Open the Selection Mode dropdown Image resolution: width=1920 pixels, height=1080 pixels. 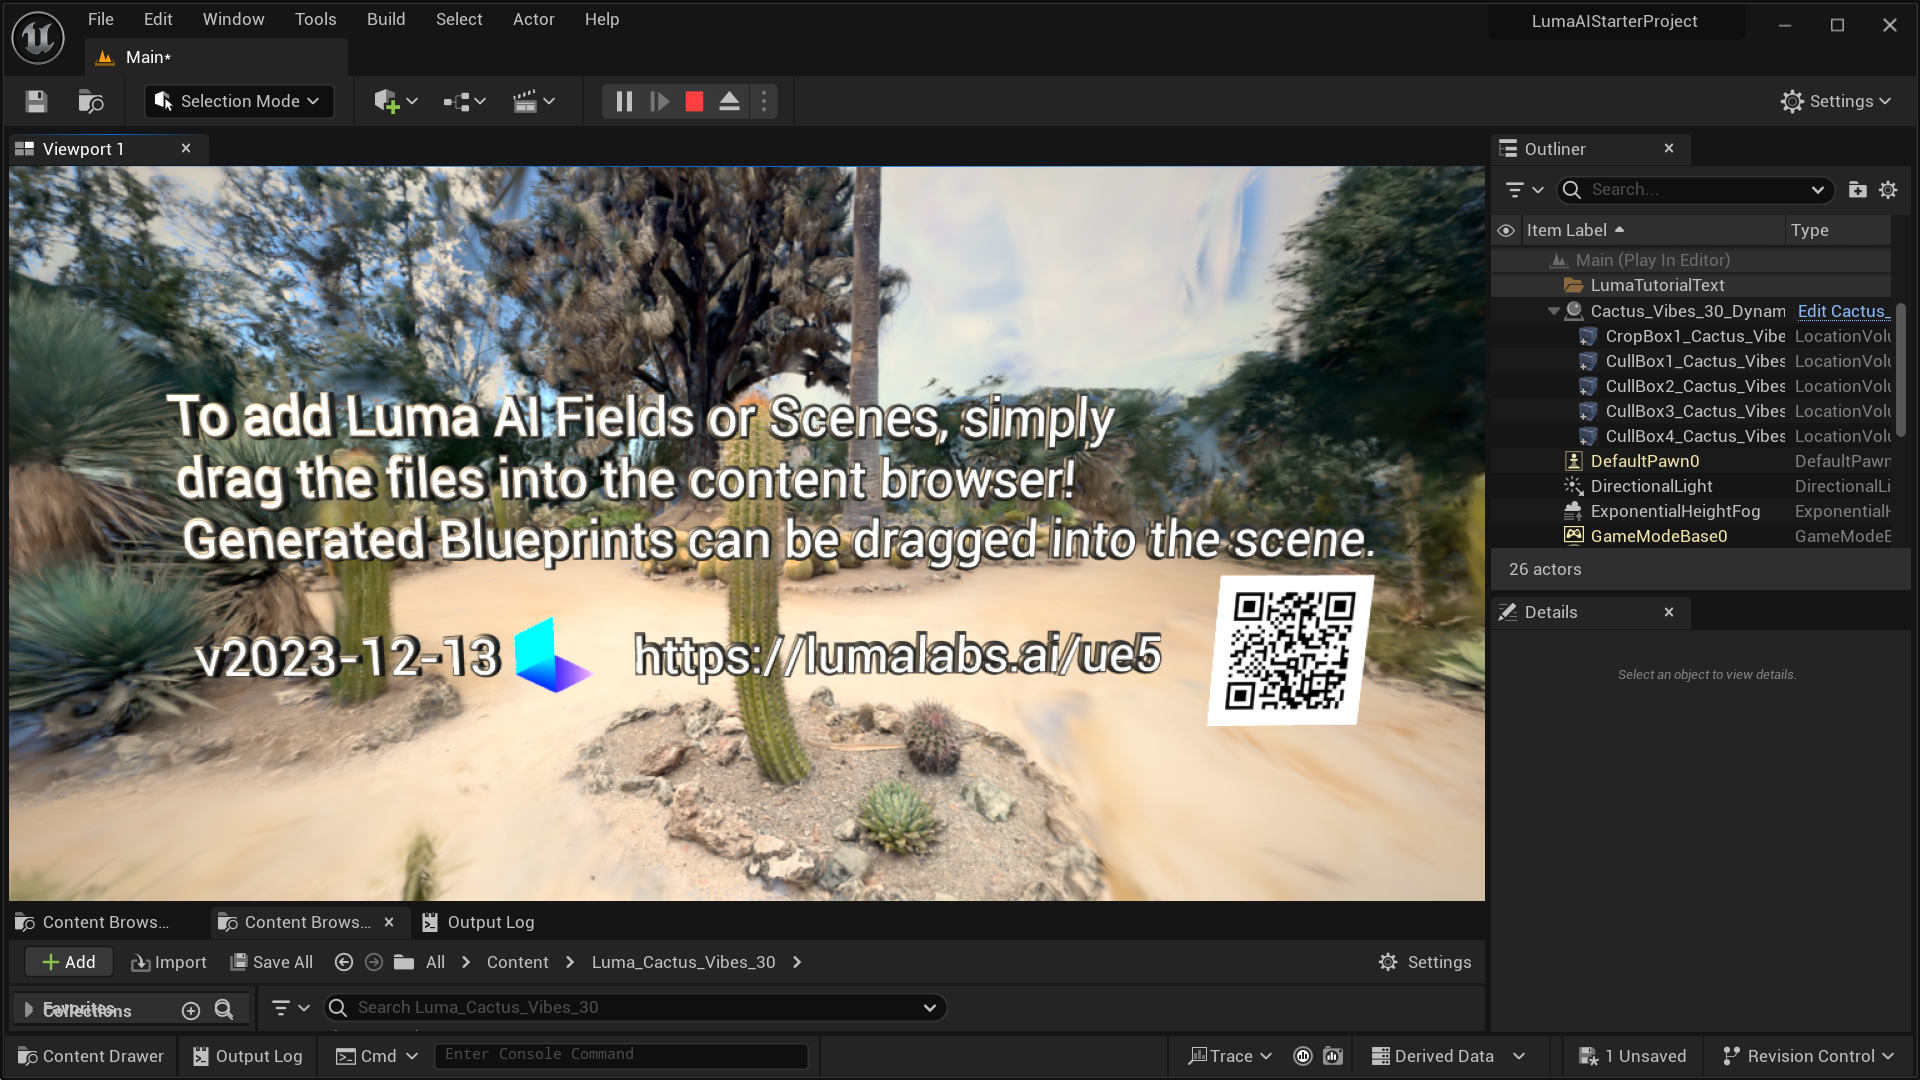point(239,101)
